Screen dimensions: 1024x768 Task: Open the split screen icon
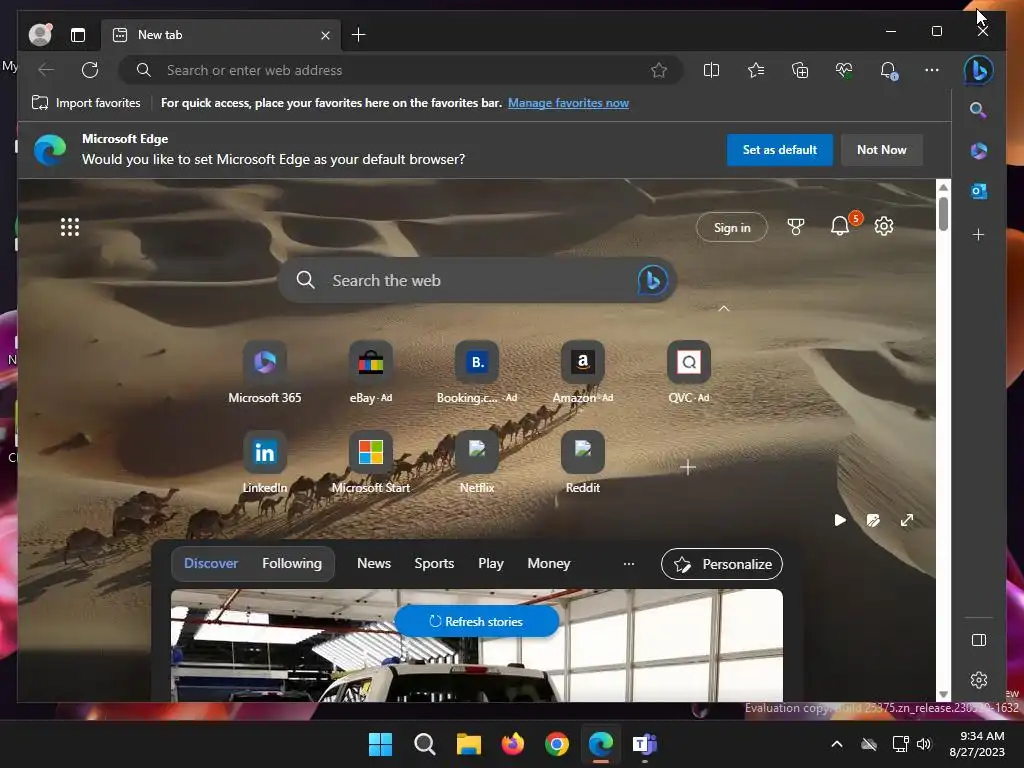pos(711,70)
